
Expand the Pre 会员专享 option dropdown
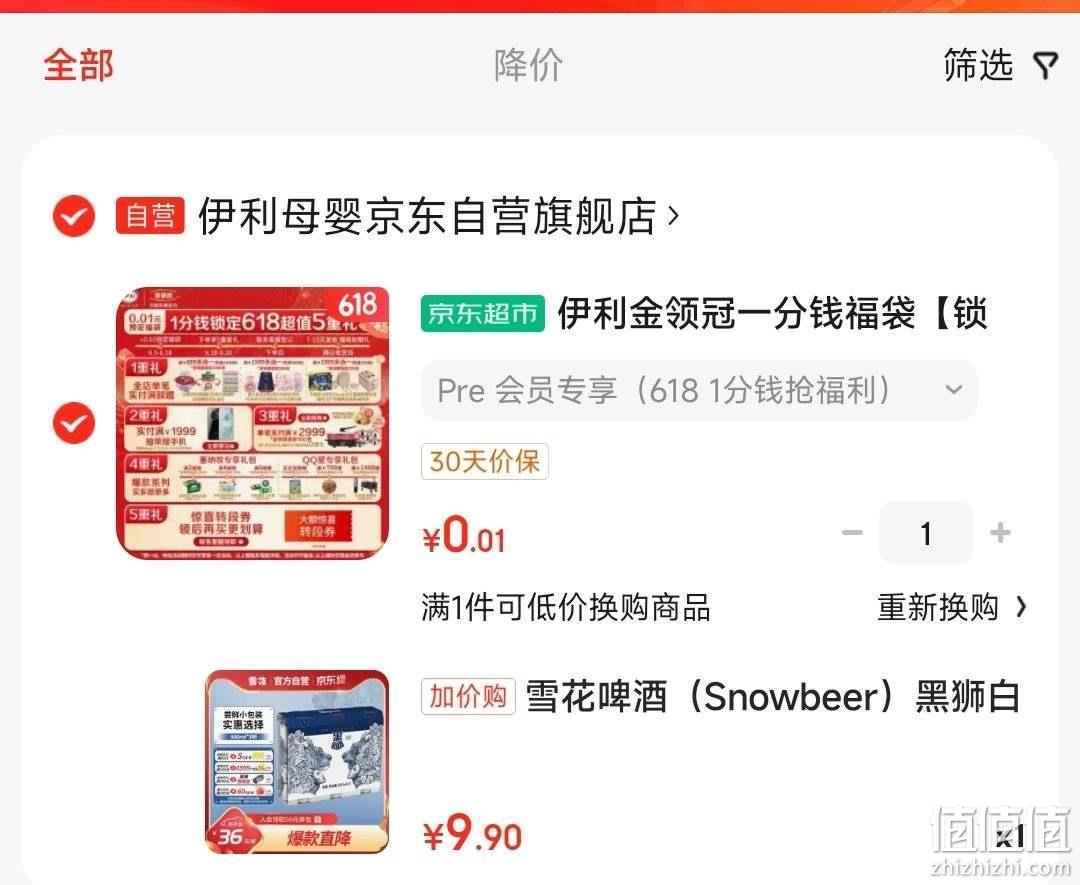point(699,391)
